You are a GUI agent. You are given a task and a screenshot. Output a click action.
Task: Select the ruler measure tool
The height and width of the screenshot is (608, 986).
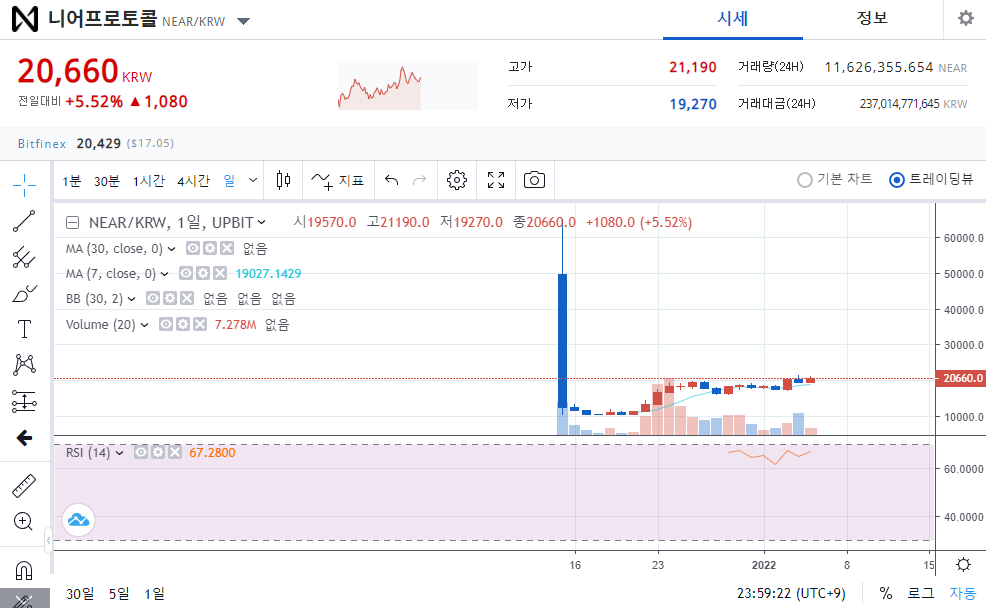click(25, 486)
